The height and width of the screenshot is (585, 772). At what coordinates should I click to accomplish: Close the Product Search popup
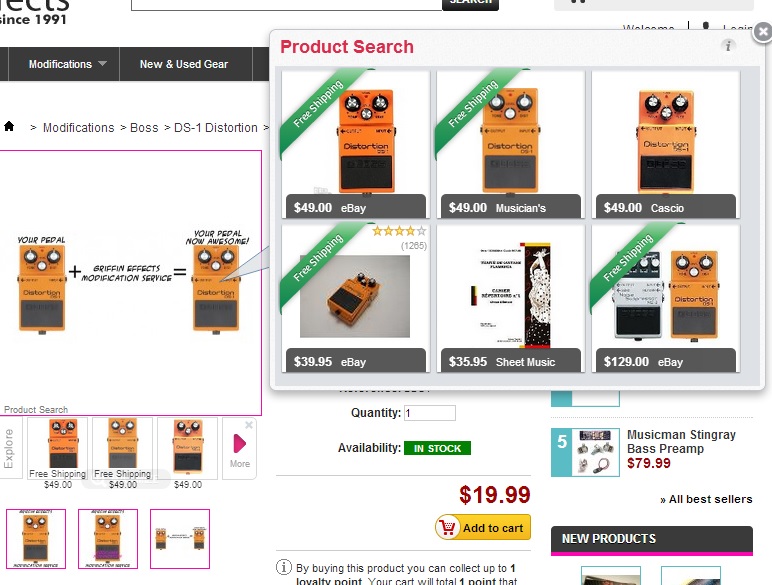coord(763,32)
